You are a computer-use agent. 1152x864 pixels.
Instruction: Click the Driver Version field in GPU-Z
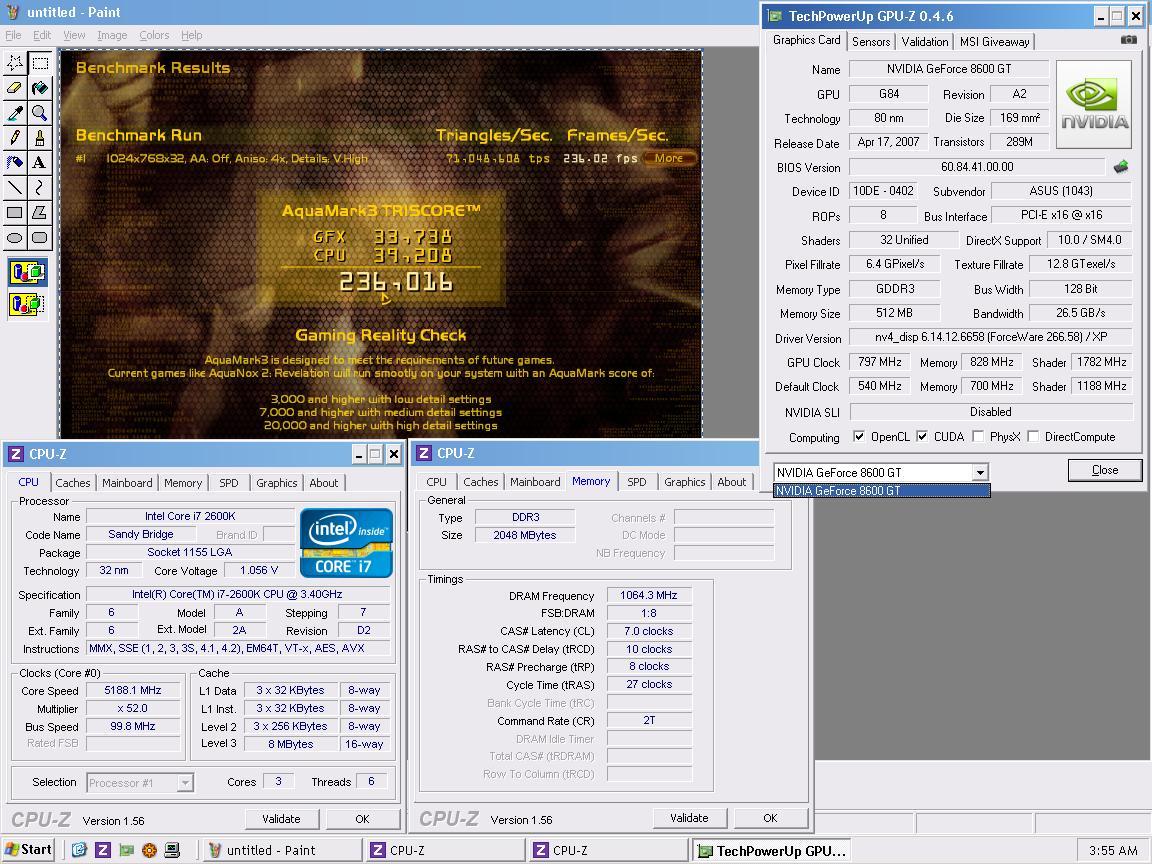(990, 337)
